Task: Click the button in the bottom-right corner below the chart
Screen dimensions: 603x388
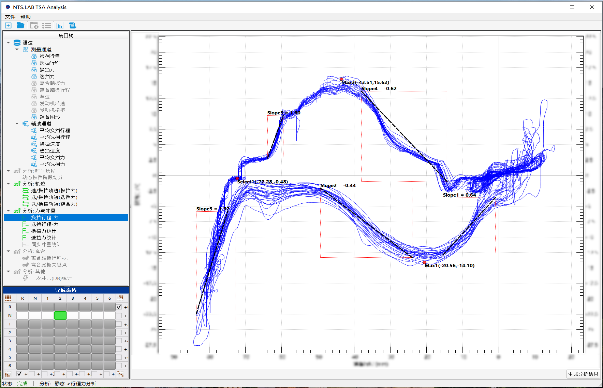Action: pyautogui.click(x=583, y=374)
